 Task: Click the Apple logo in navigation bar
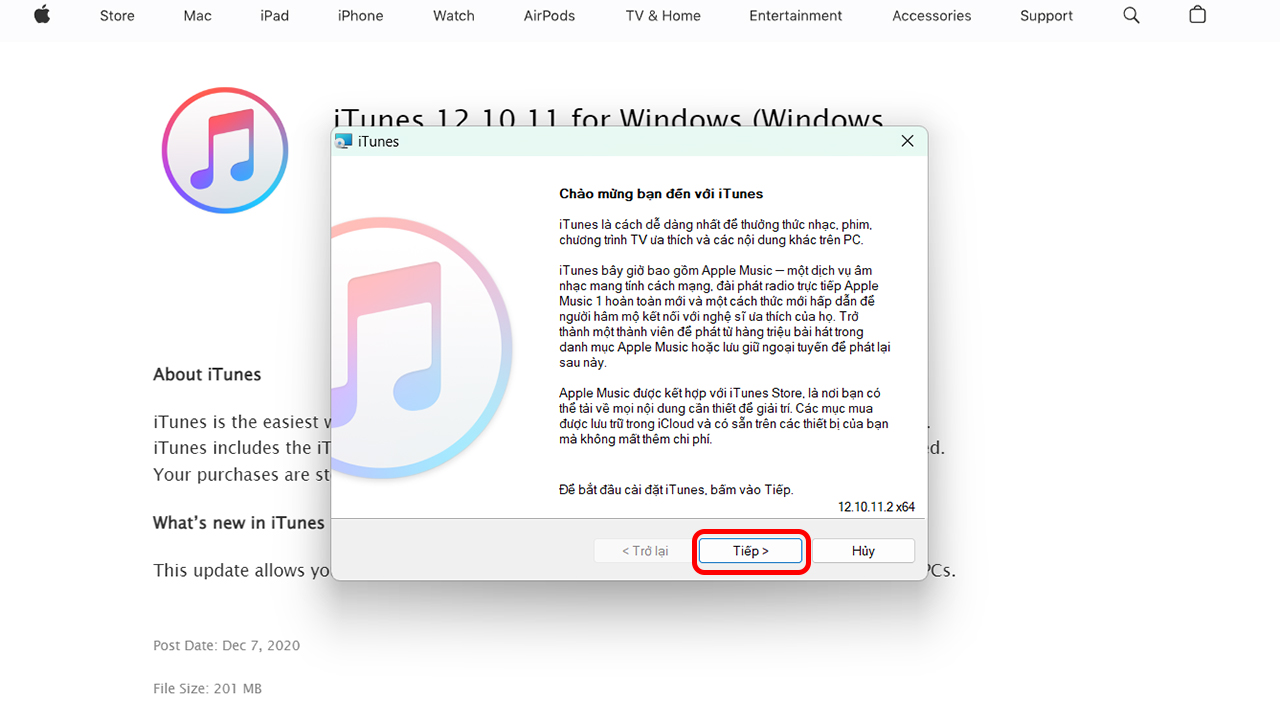(42, 15)
